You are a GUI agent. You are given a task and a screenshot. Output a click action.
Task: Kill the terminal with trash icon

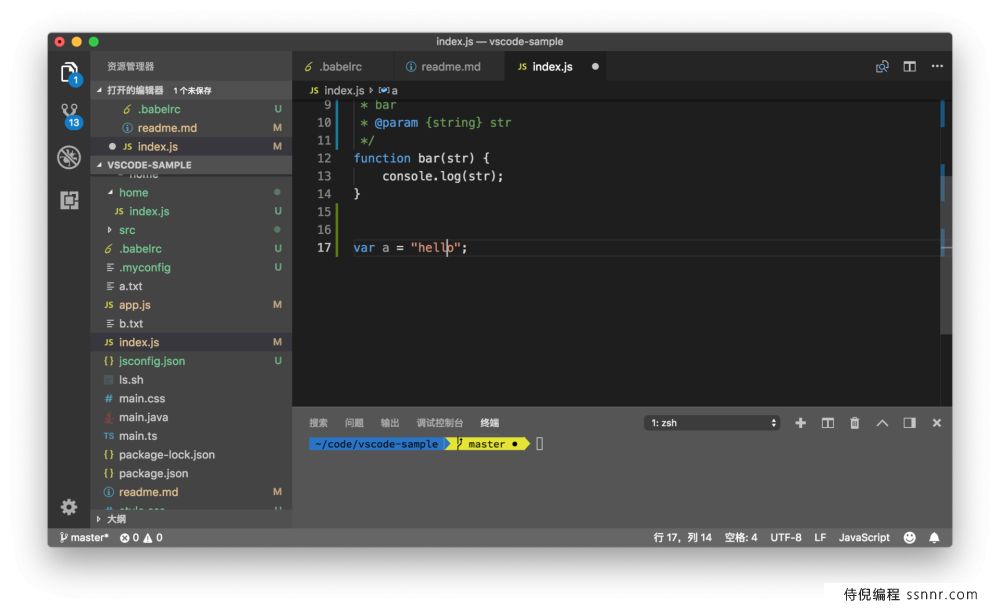(855, 422)
